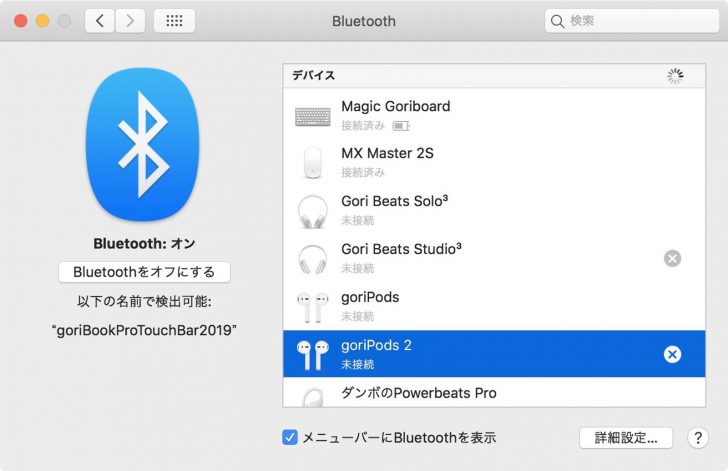Click the large blue Bluetooth logo
728x471 pixels.
(x=143, y=144)
